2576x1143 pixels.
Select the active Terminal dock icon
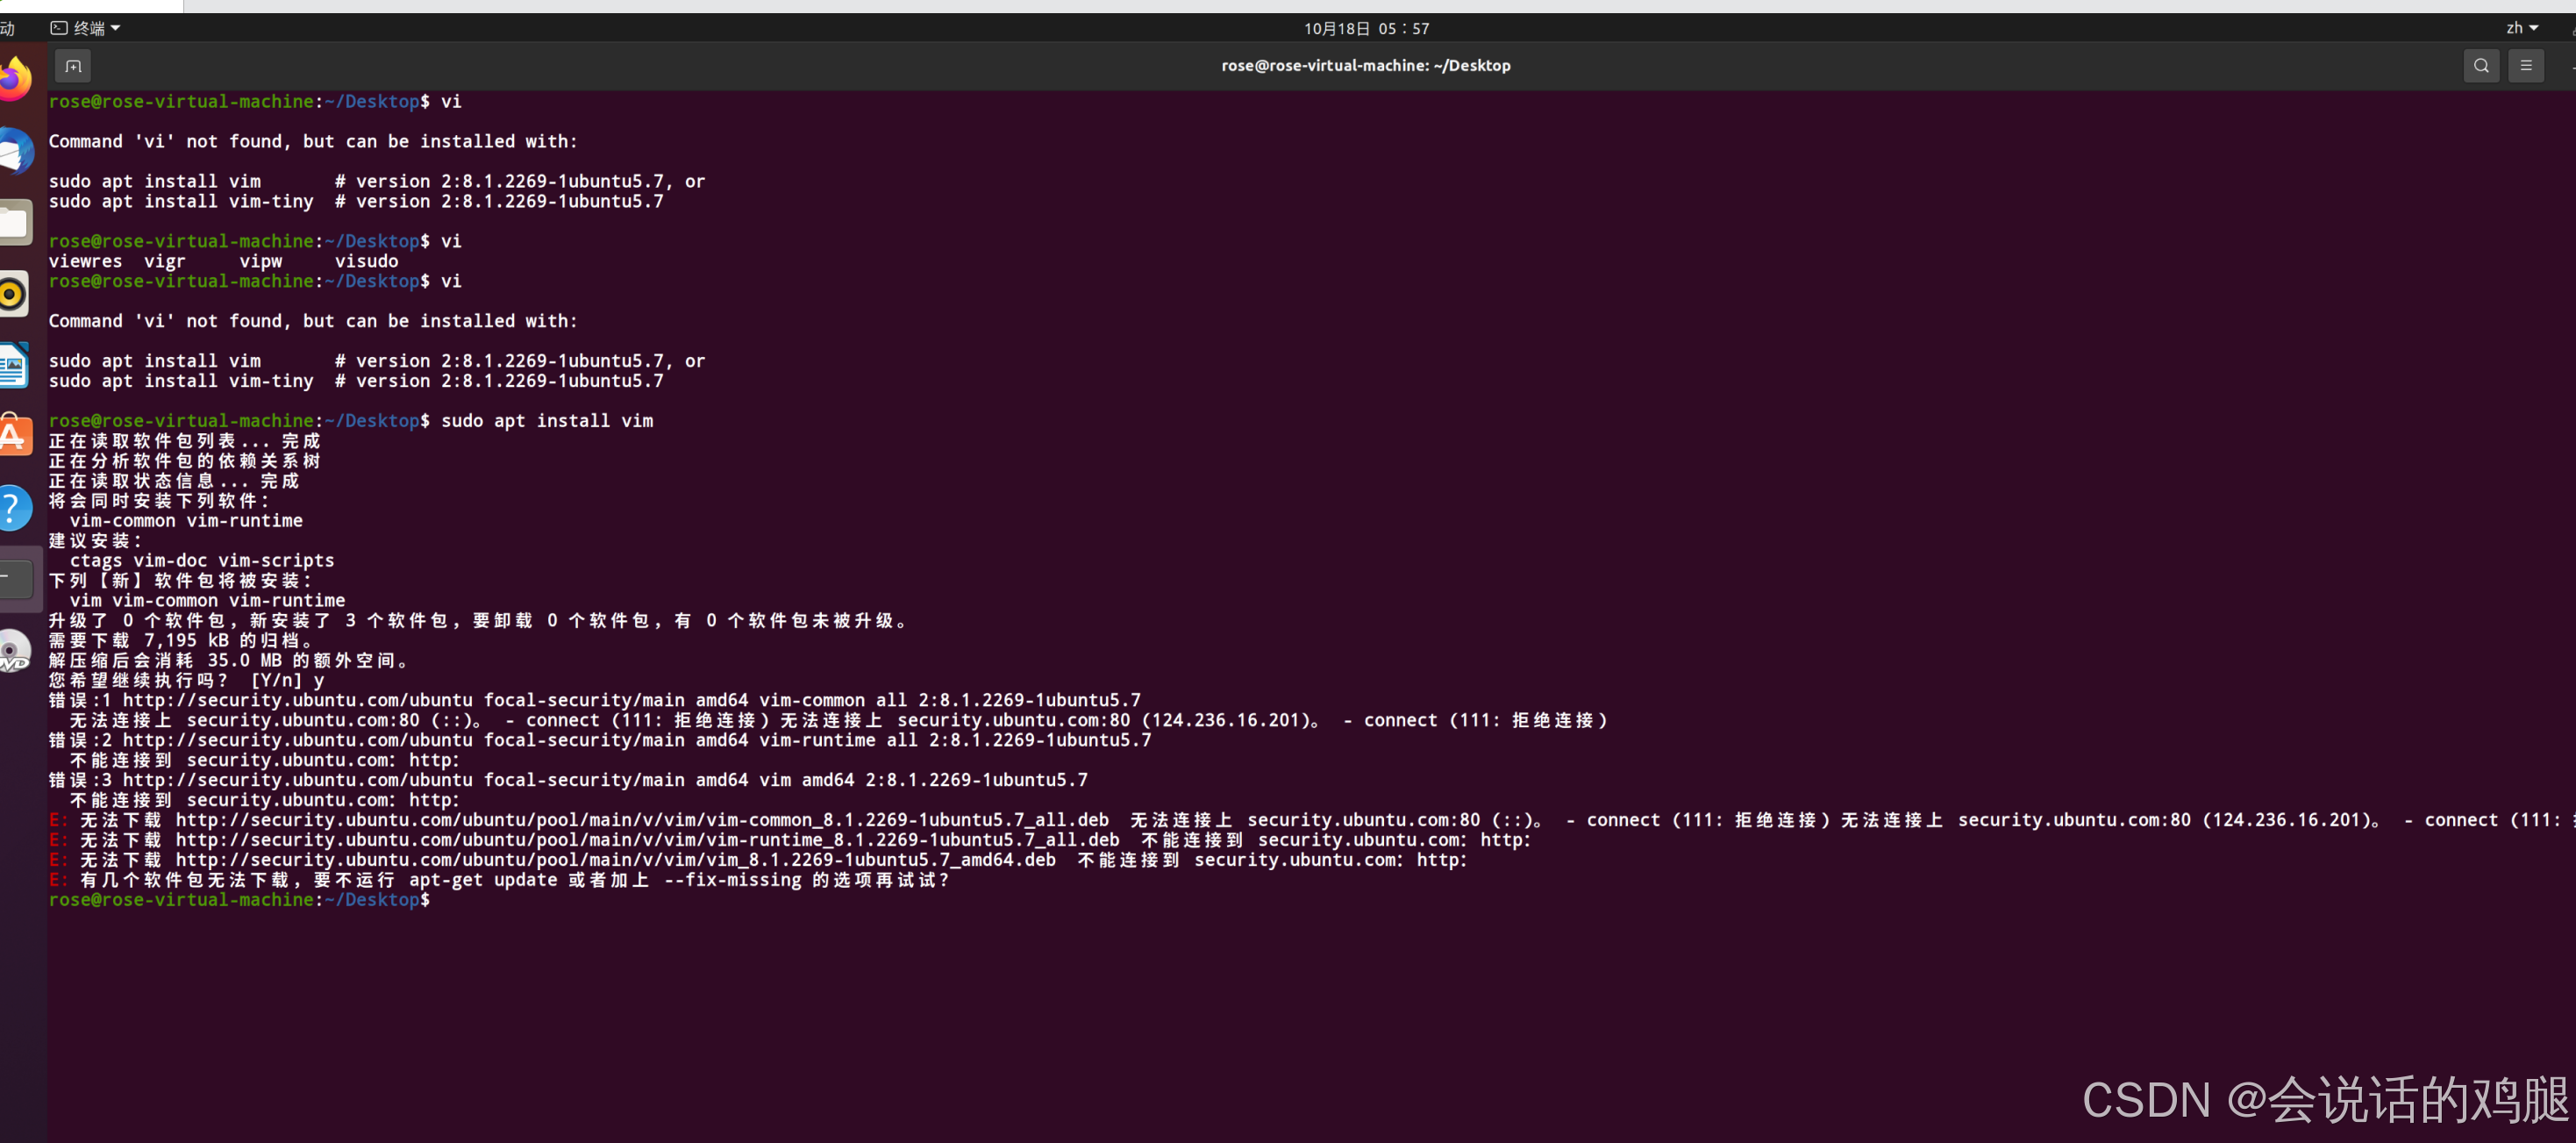click(x=14, y=579)
